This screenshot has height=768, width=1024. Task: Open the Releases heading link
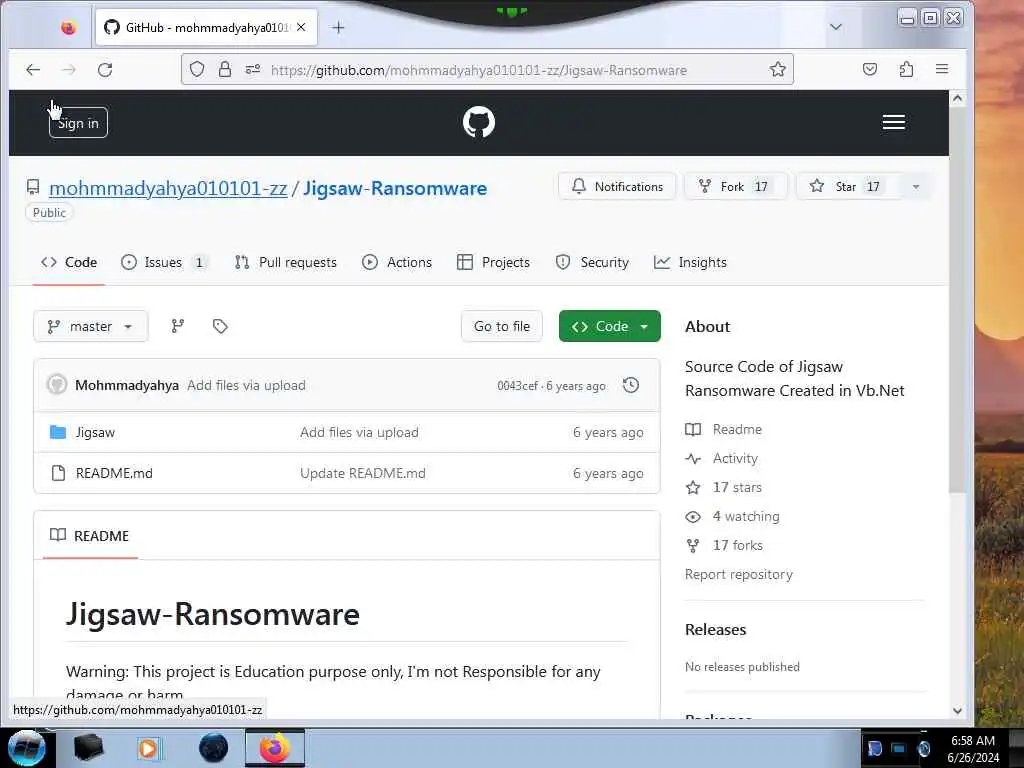[x=715, y=630]
